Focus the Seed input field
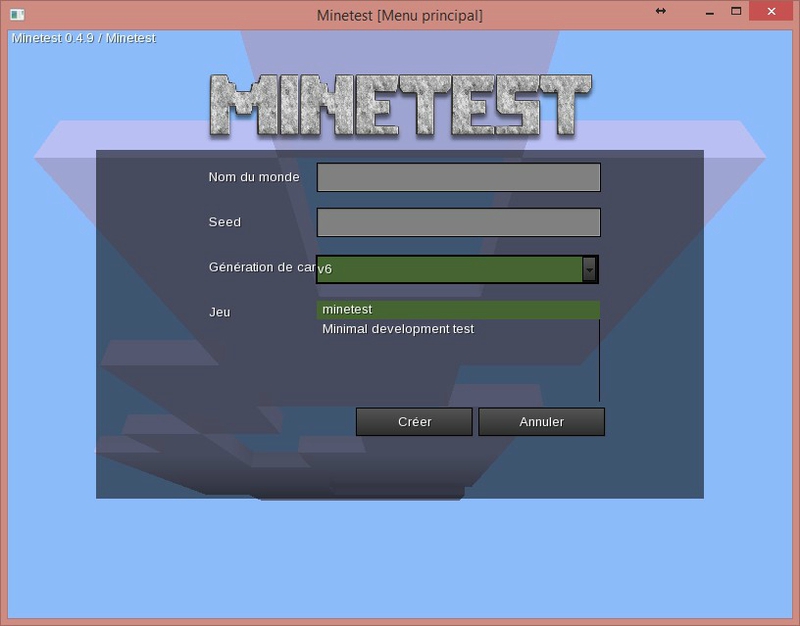This screenshot has height=626, width=800. pyautogui.click(x=458, y=222)
